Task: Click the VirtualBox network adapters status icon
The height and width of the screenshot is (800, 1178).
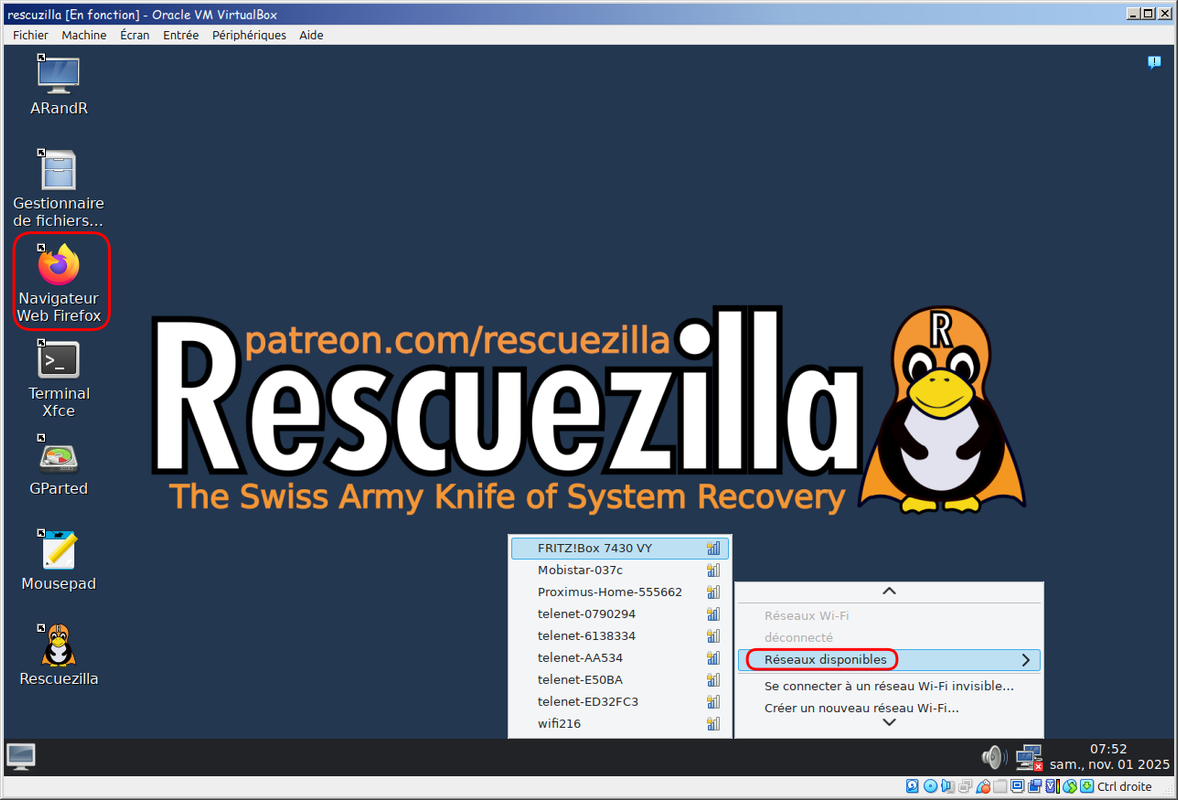Action: [x=965, y=786]
